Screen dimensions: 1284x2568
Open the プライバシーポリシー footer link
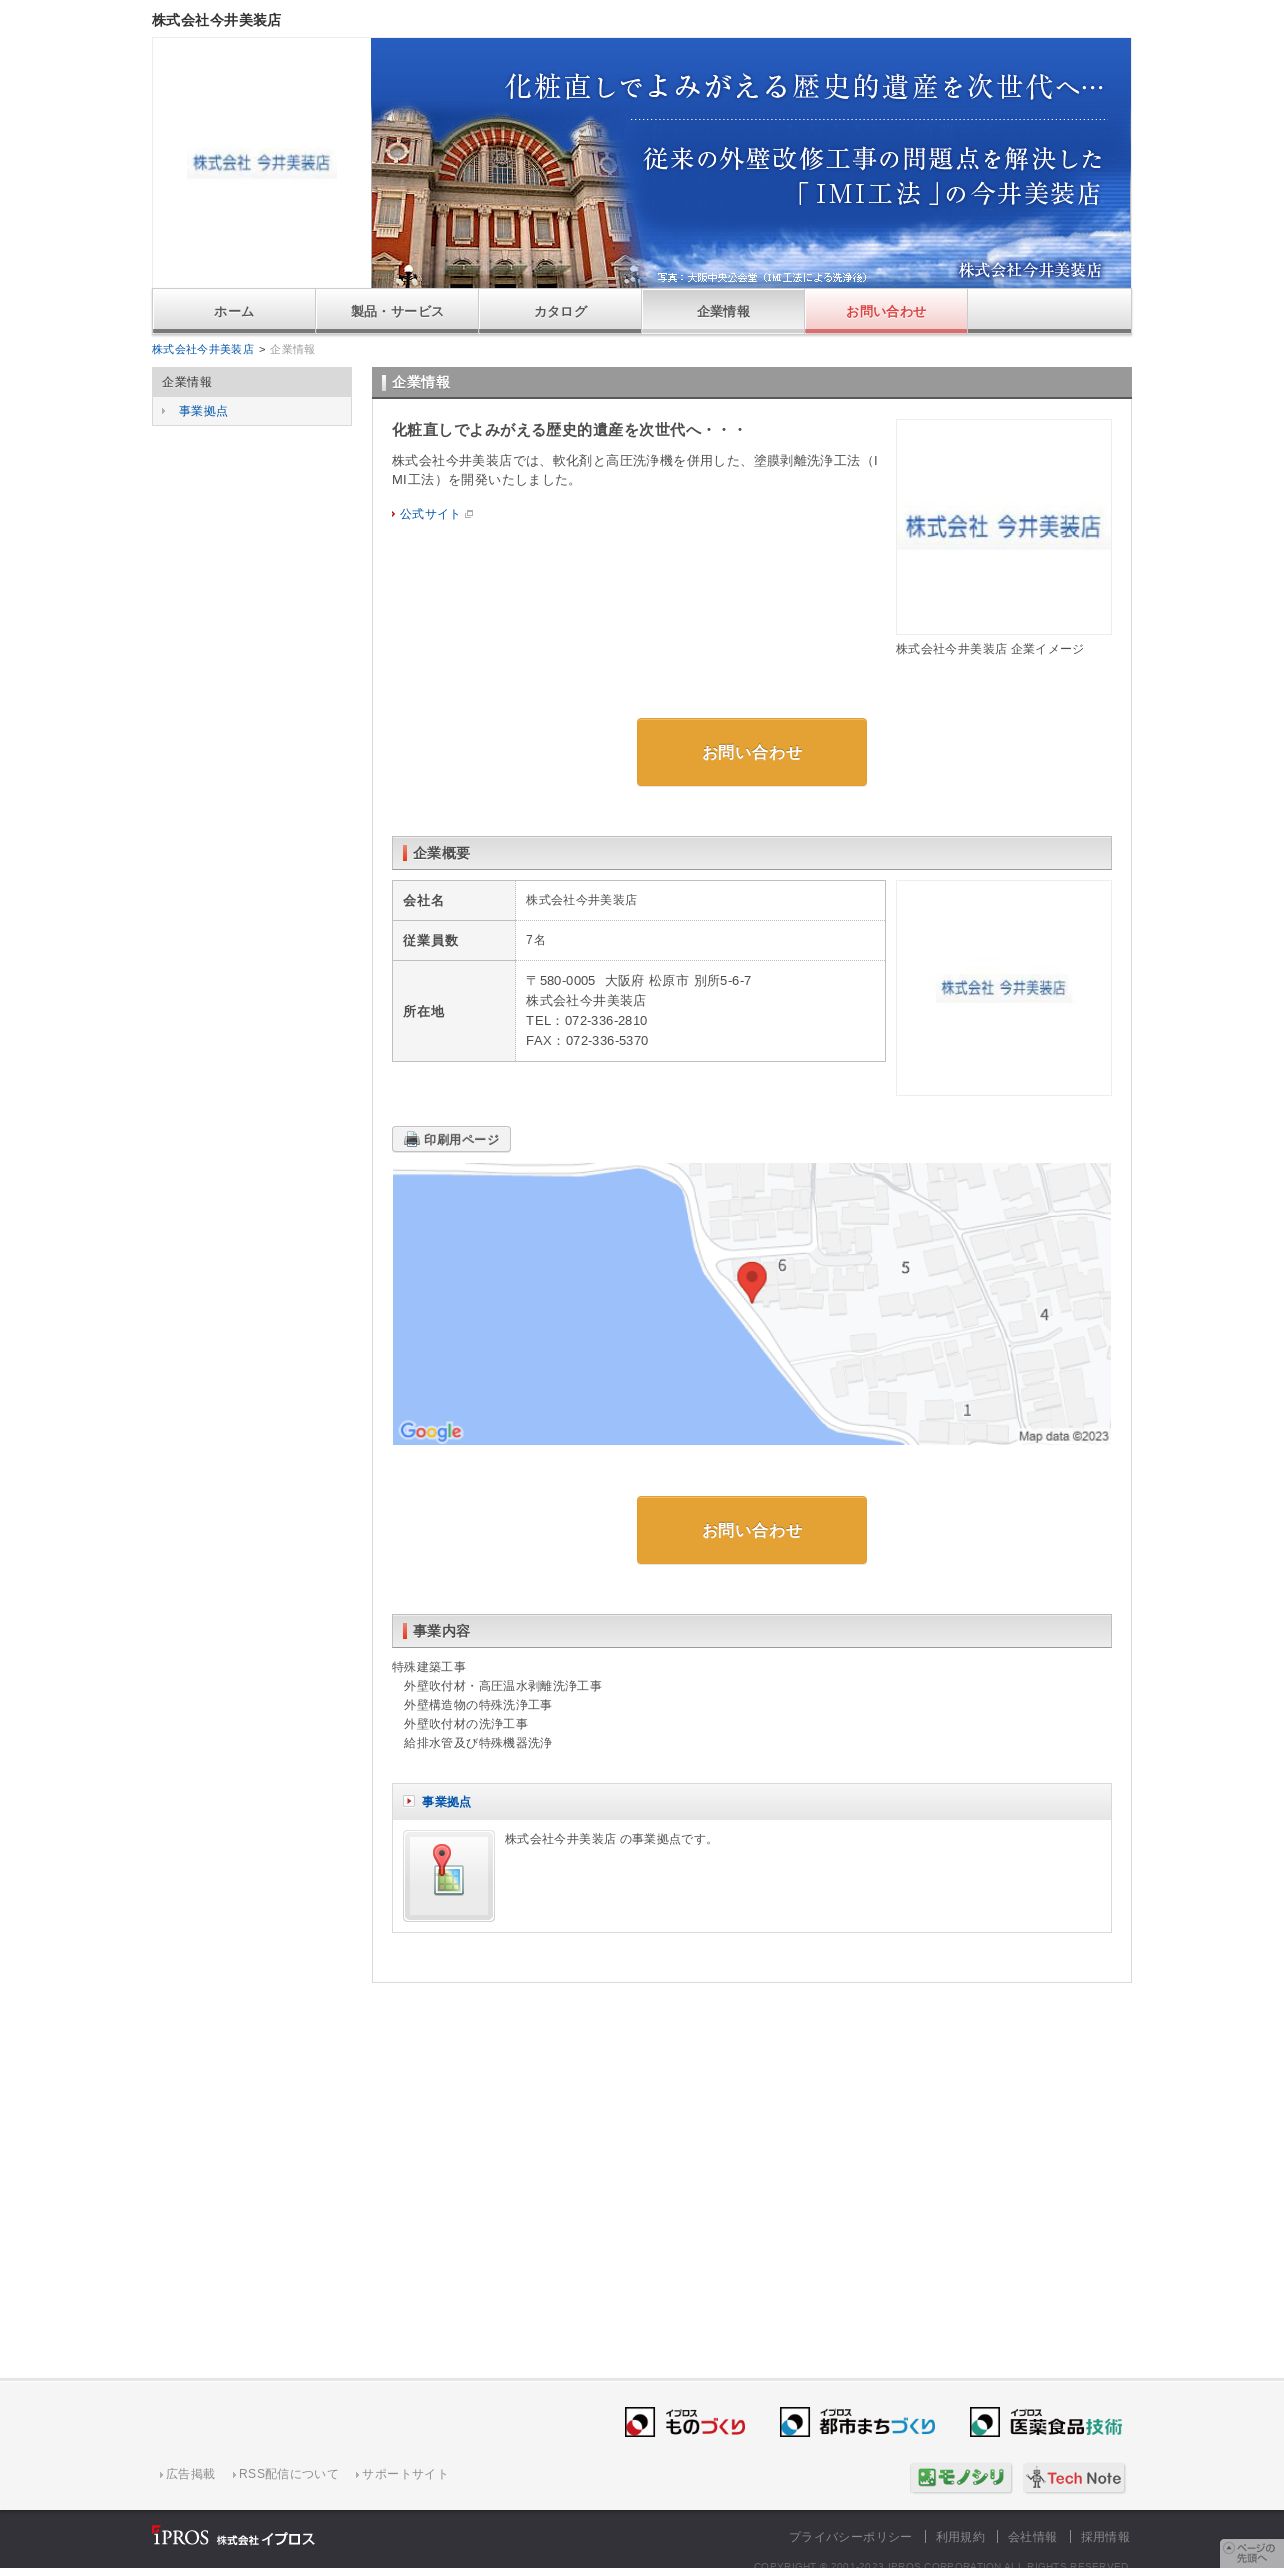[850, 2537]
